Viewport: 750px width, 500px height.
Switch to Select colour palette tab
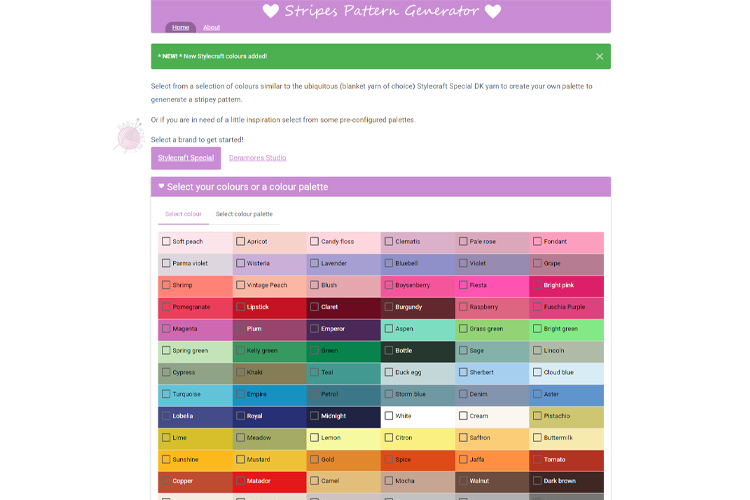point(244,214)
